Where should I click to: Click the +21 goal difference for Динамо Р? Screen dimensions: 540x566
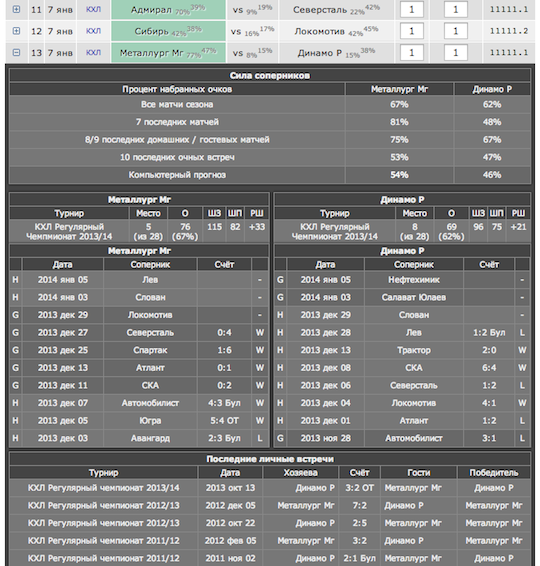click(518, 227)
